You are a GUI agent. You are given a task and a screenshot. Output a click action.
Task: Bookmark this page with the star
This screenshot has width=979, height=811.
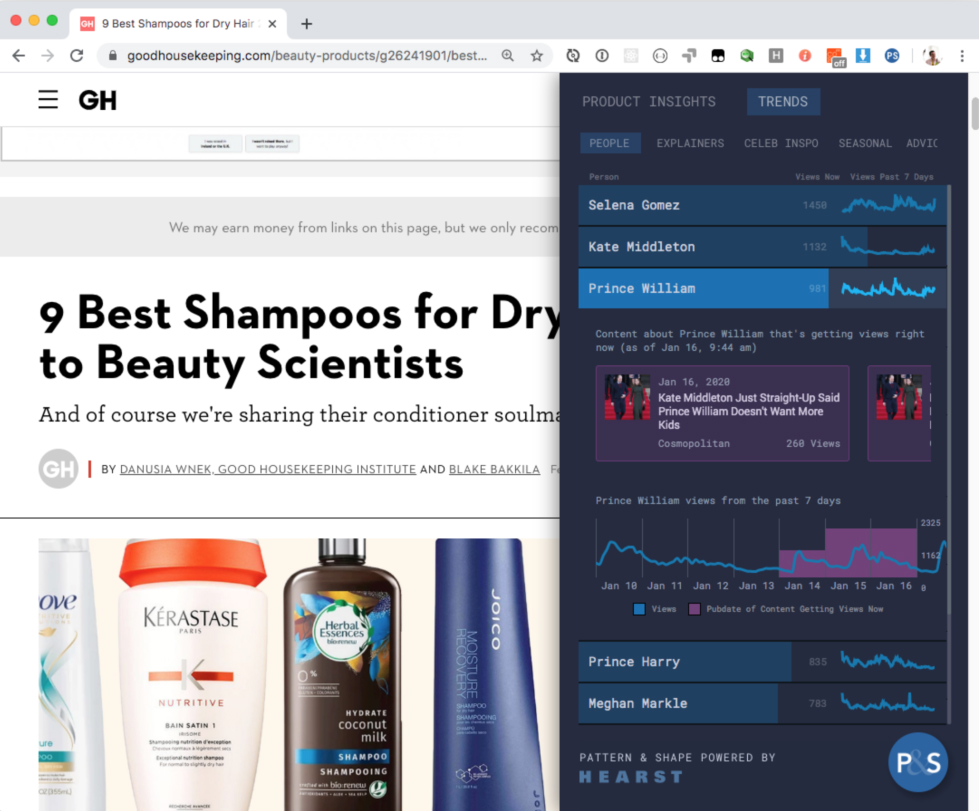536,56
